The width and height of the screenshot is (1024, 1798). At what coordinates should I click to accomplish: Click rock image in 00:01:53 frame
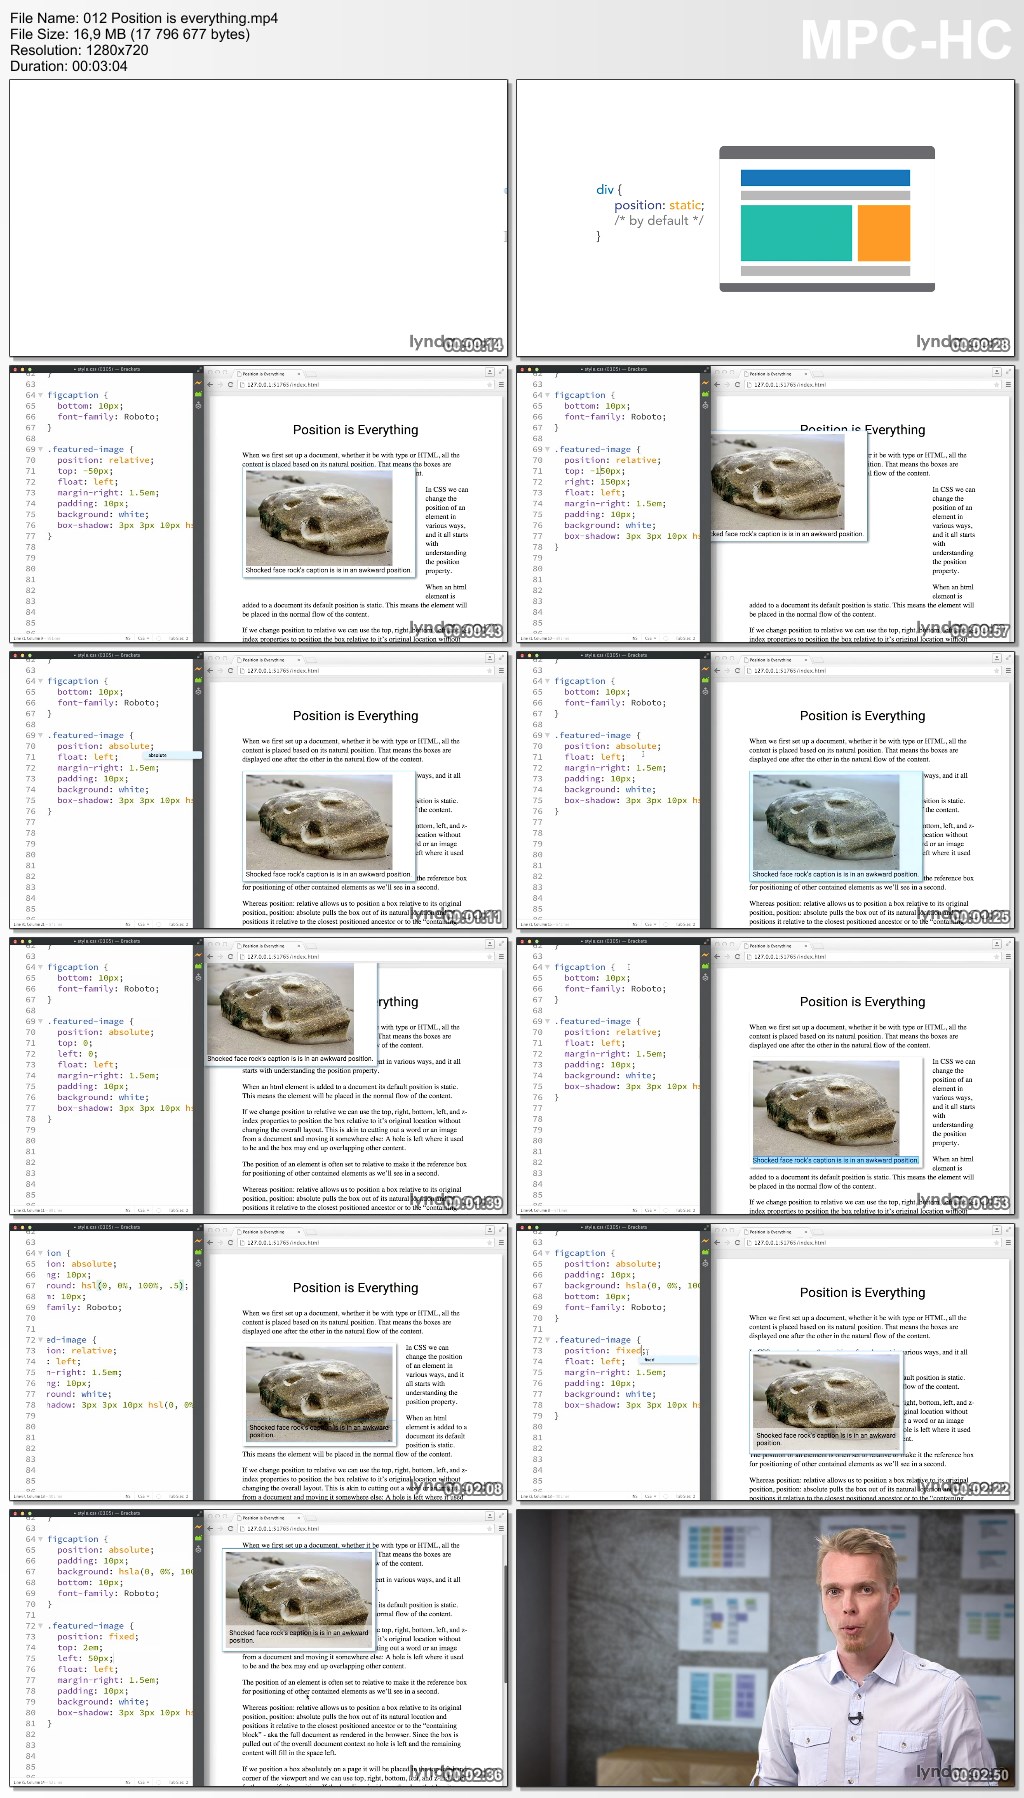tap(826, 1108)
